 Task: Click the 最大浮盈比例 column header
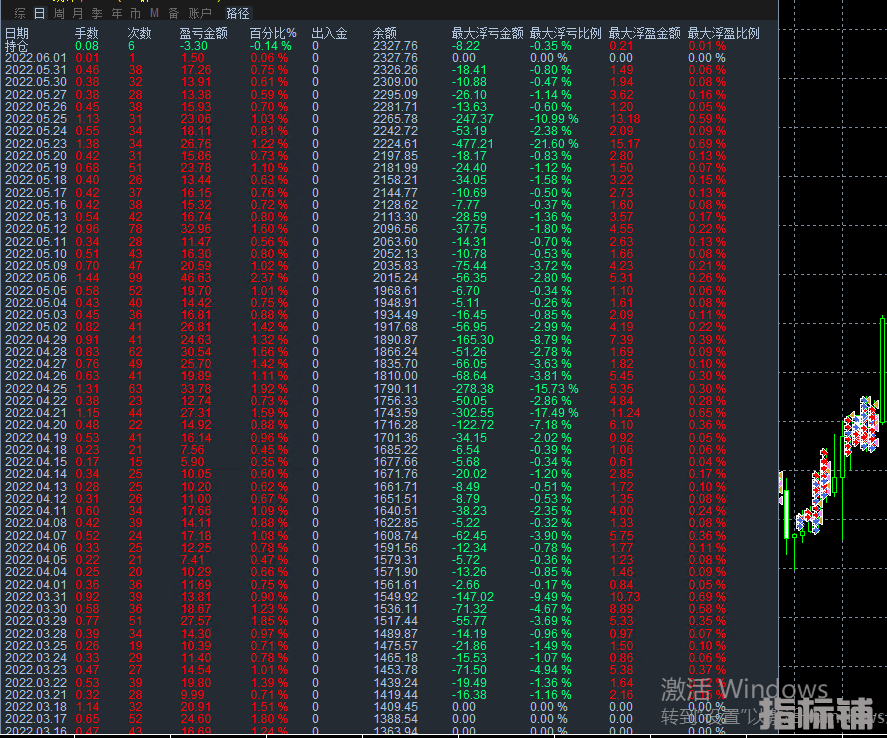(x=723, y=34)
